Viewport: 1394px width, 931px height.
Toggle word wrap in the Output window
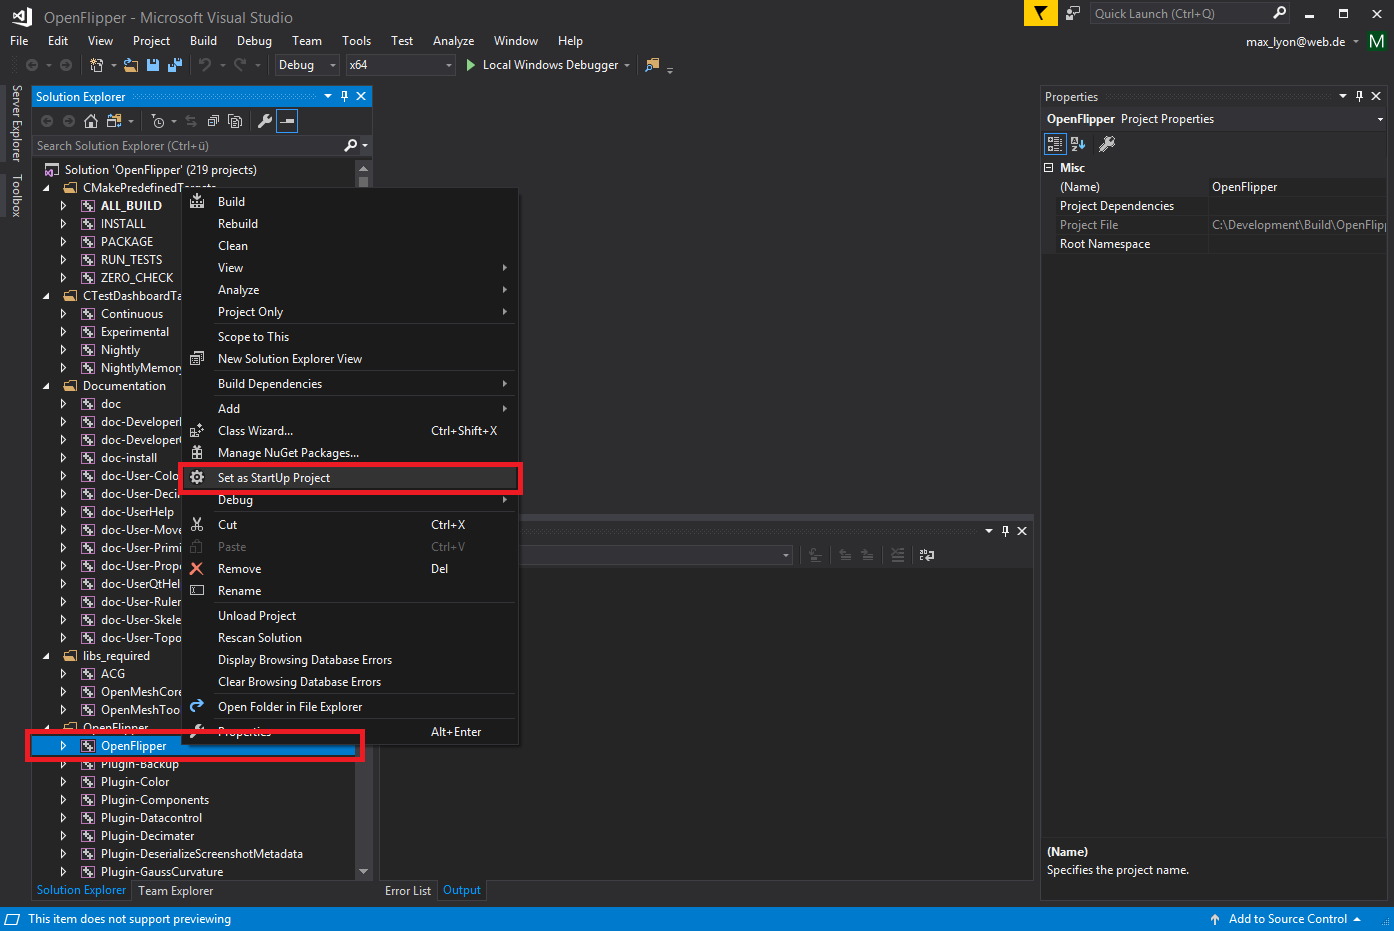click(927, 555)
